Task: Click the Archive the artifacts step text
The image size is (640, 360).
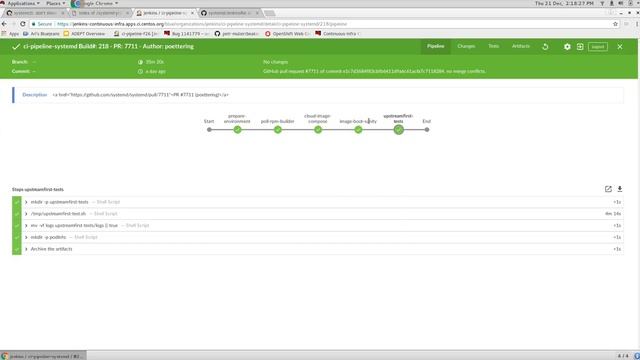Action: point(51,249)
